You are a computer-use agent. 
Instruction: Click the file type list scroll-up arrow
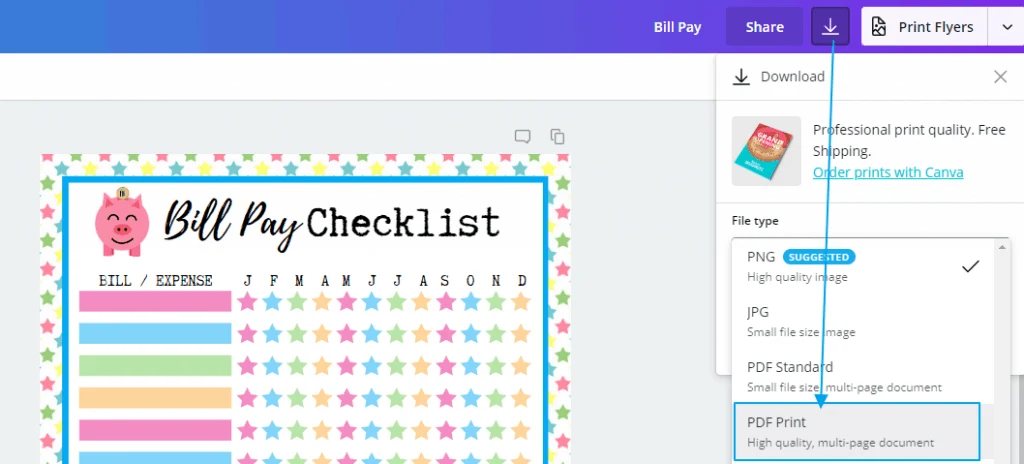pos(1002,247)
